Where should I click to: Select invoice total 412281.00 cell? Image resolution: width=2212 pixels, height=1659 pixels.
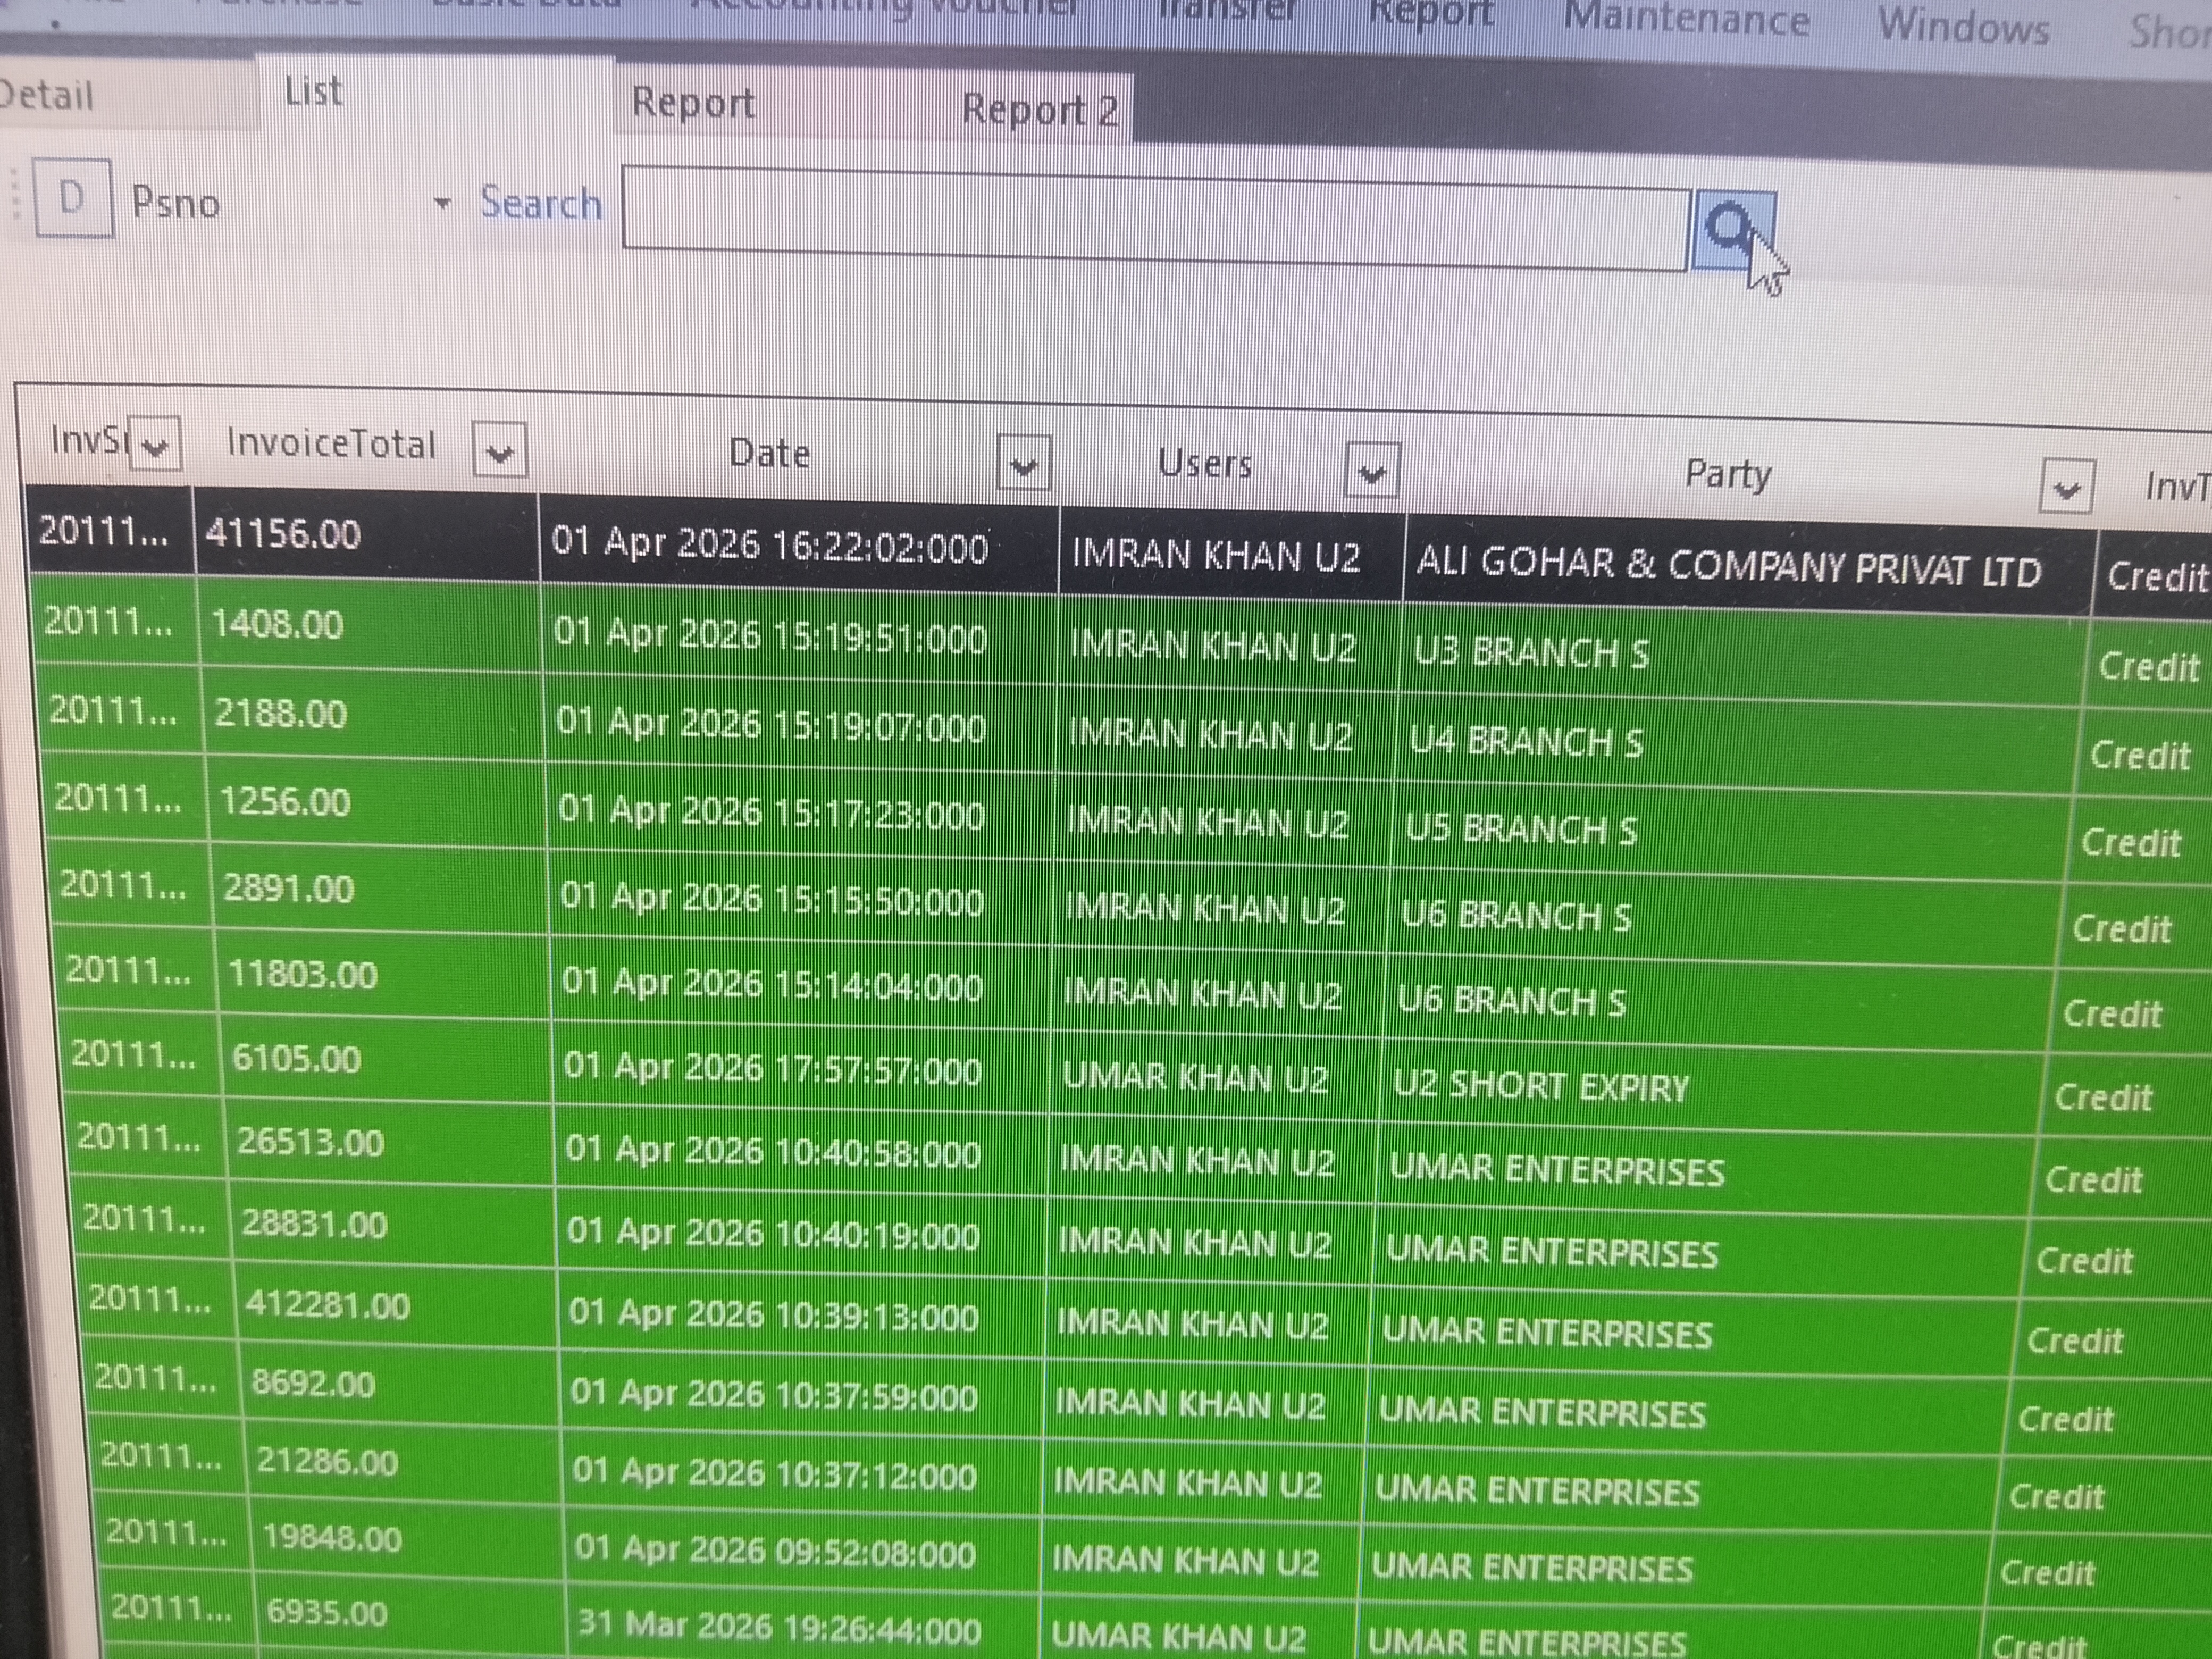tap(398, 1306)
